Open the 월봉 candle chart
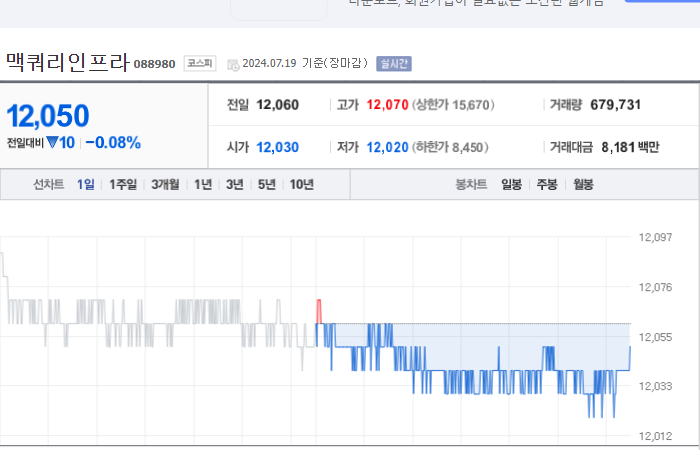This screenshot has height=450, width=700. 583,184
